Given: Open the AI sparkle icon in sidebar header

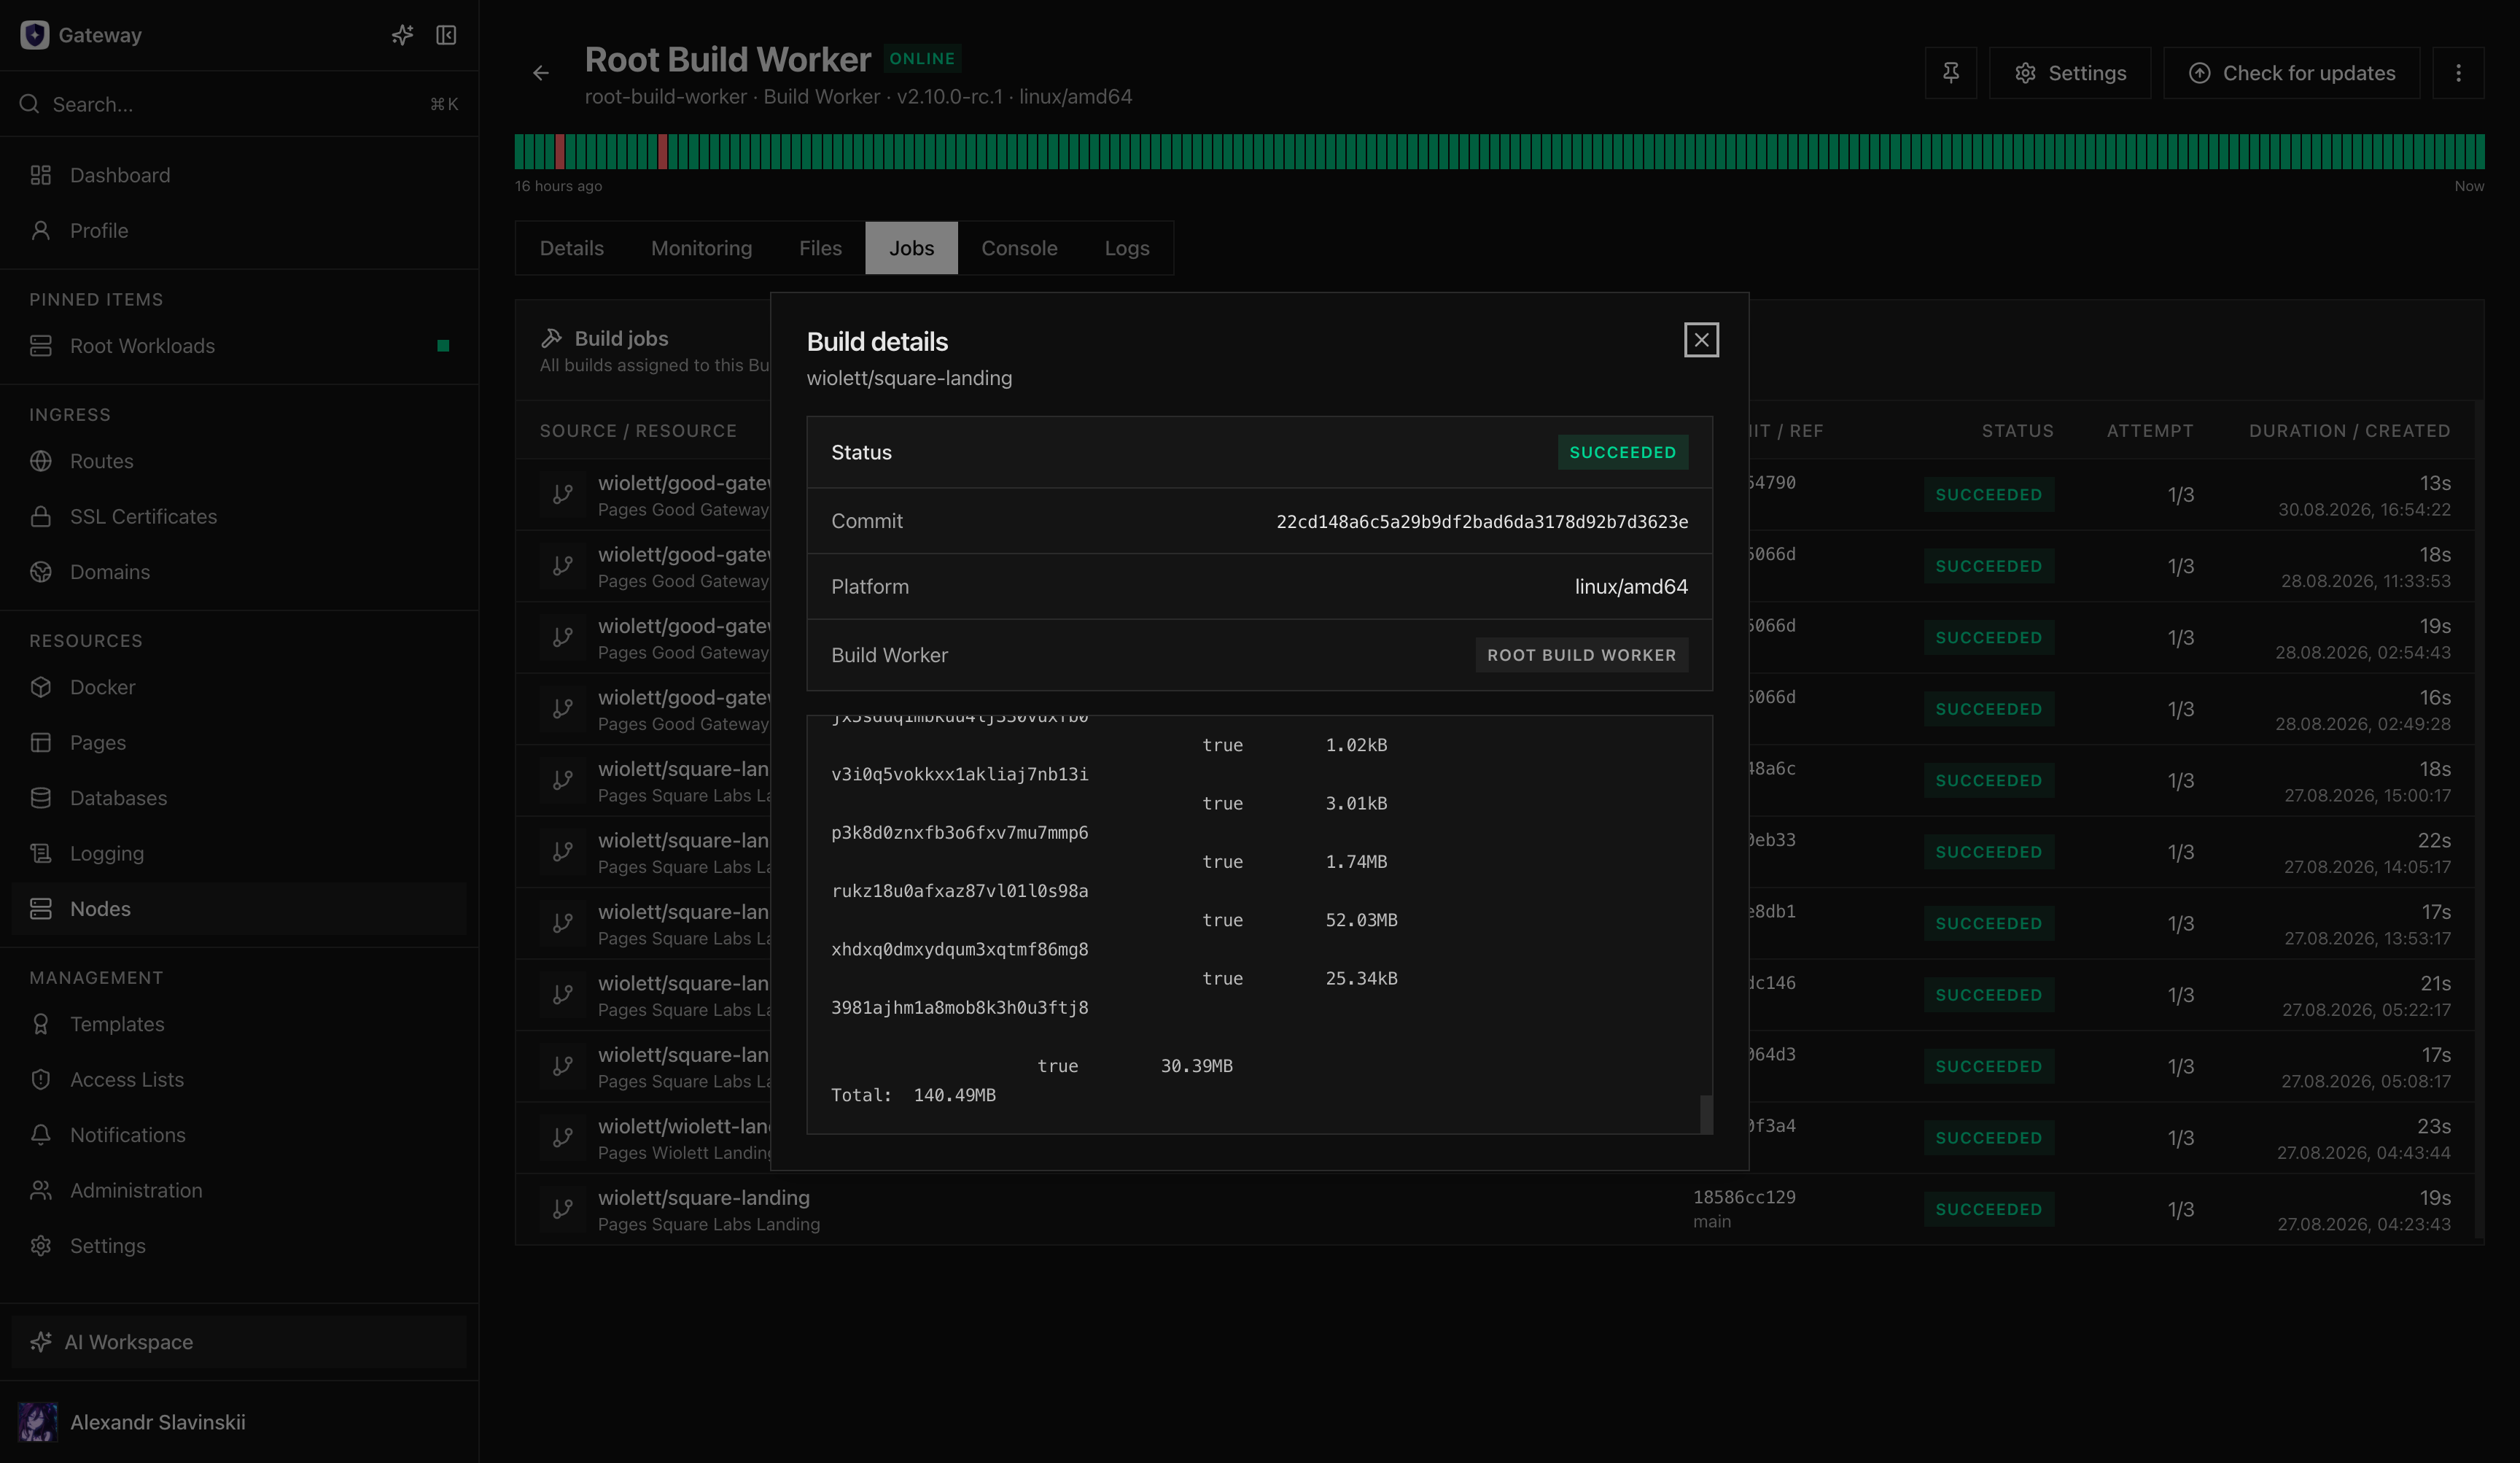Looking at the screenshot, I should pos(402,35).
